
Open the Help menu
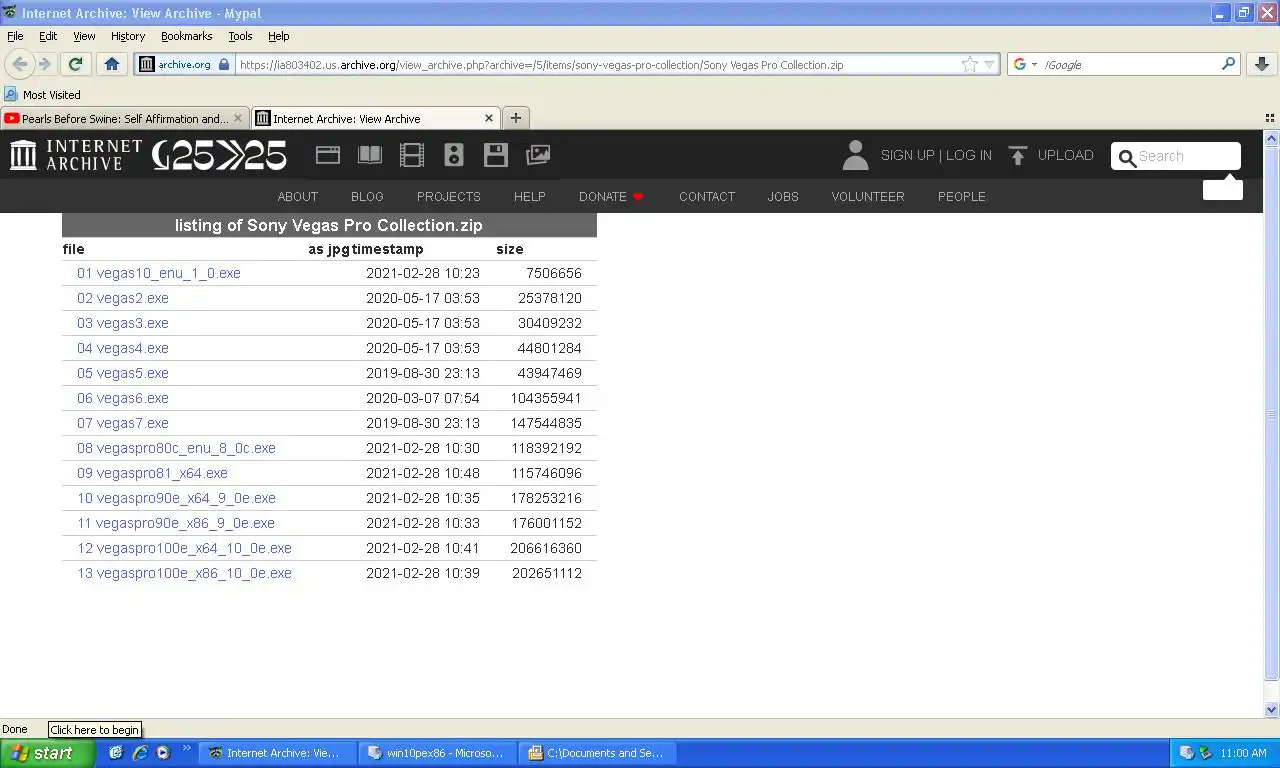[278, 36]
